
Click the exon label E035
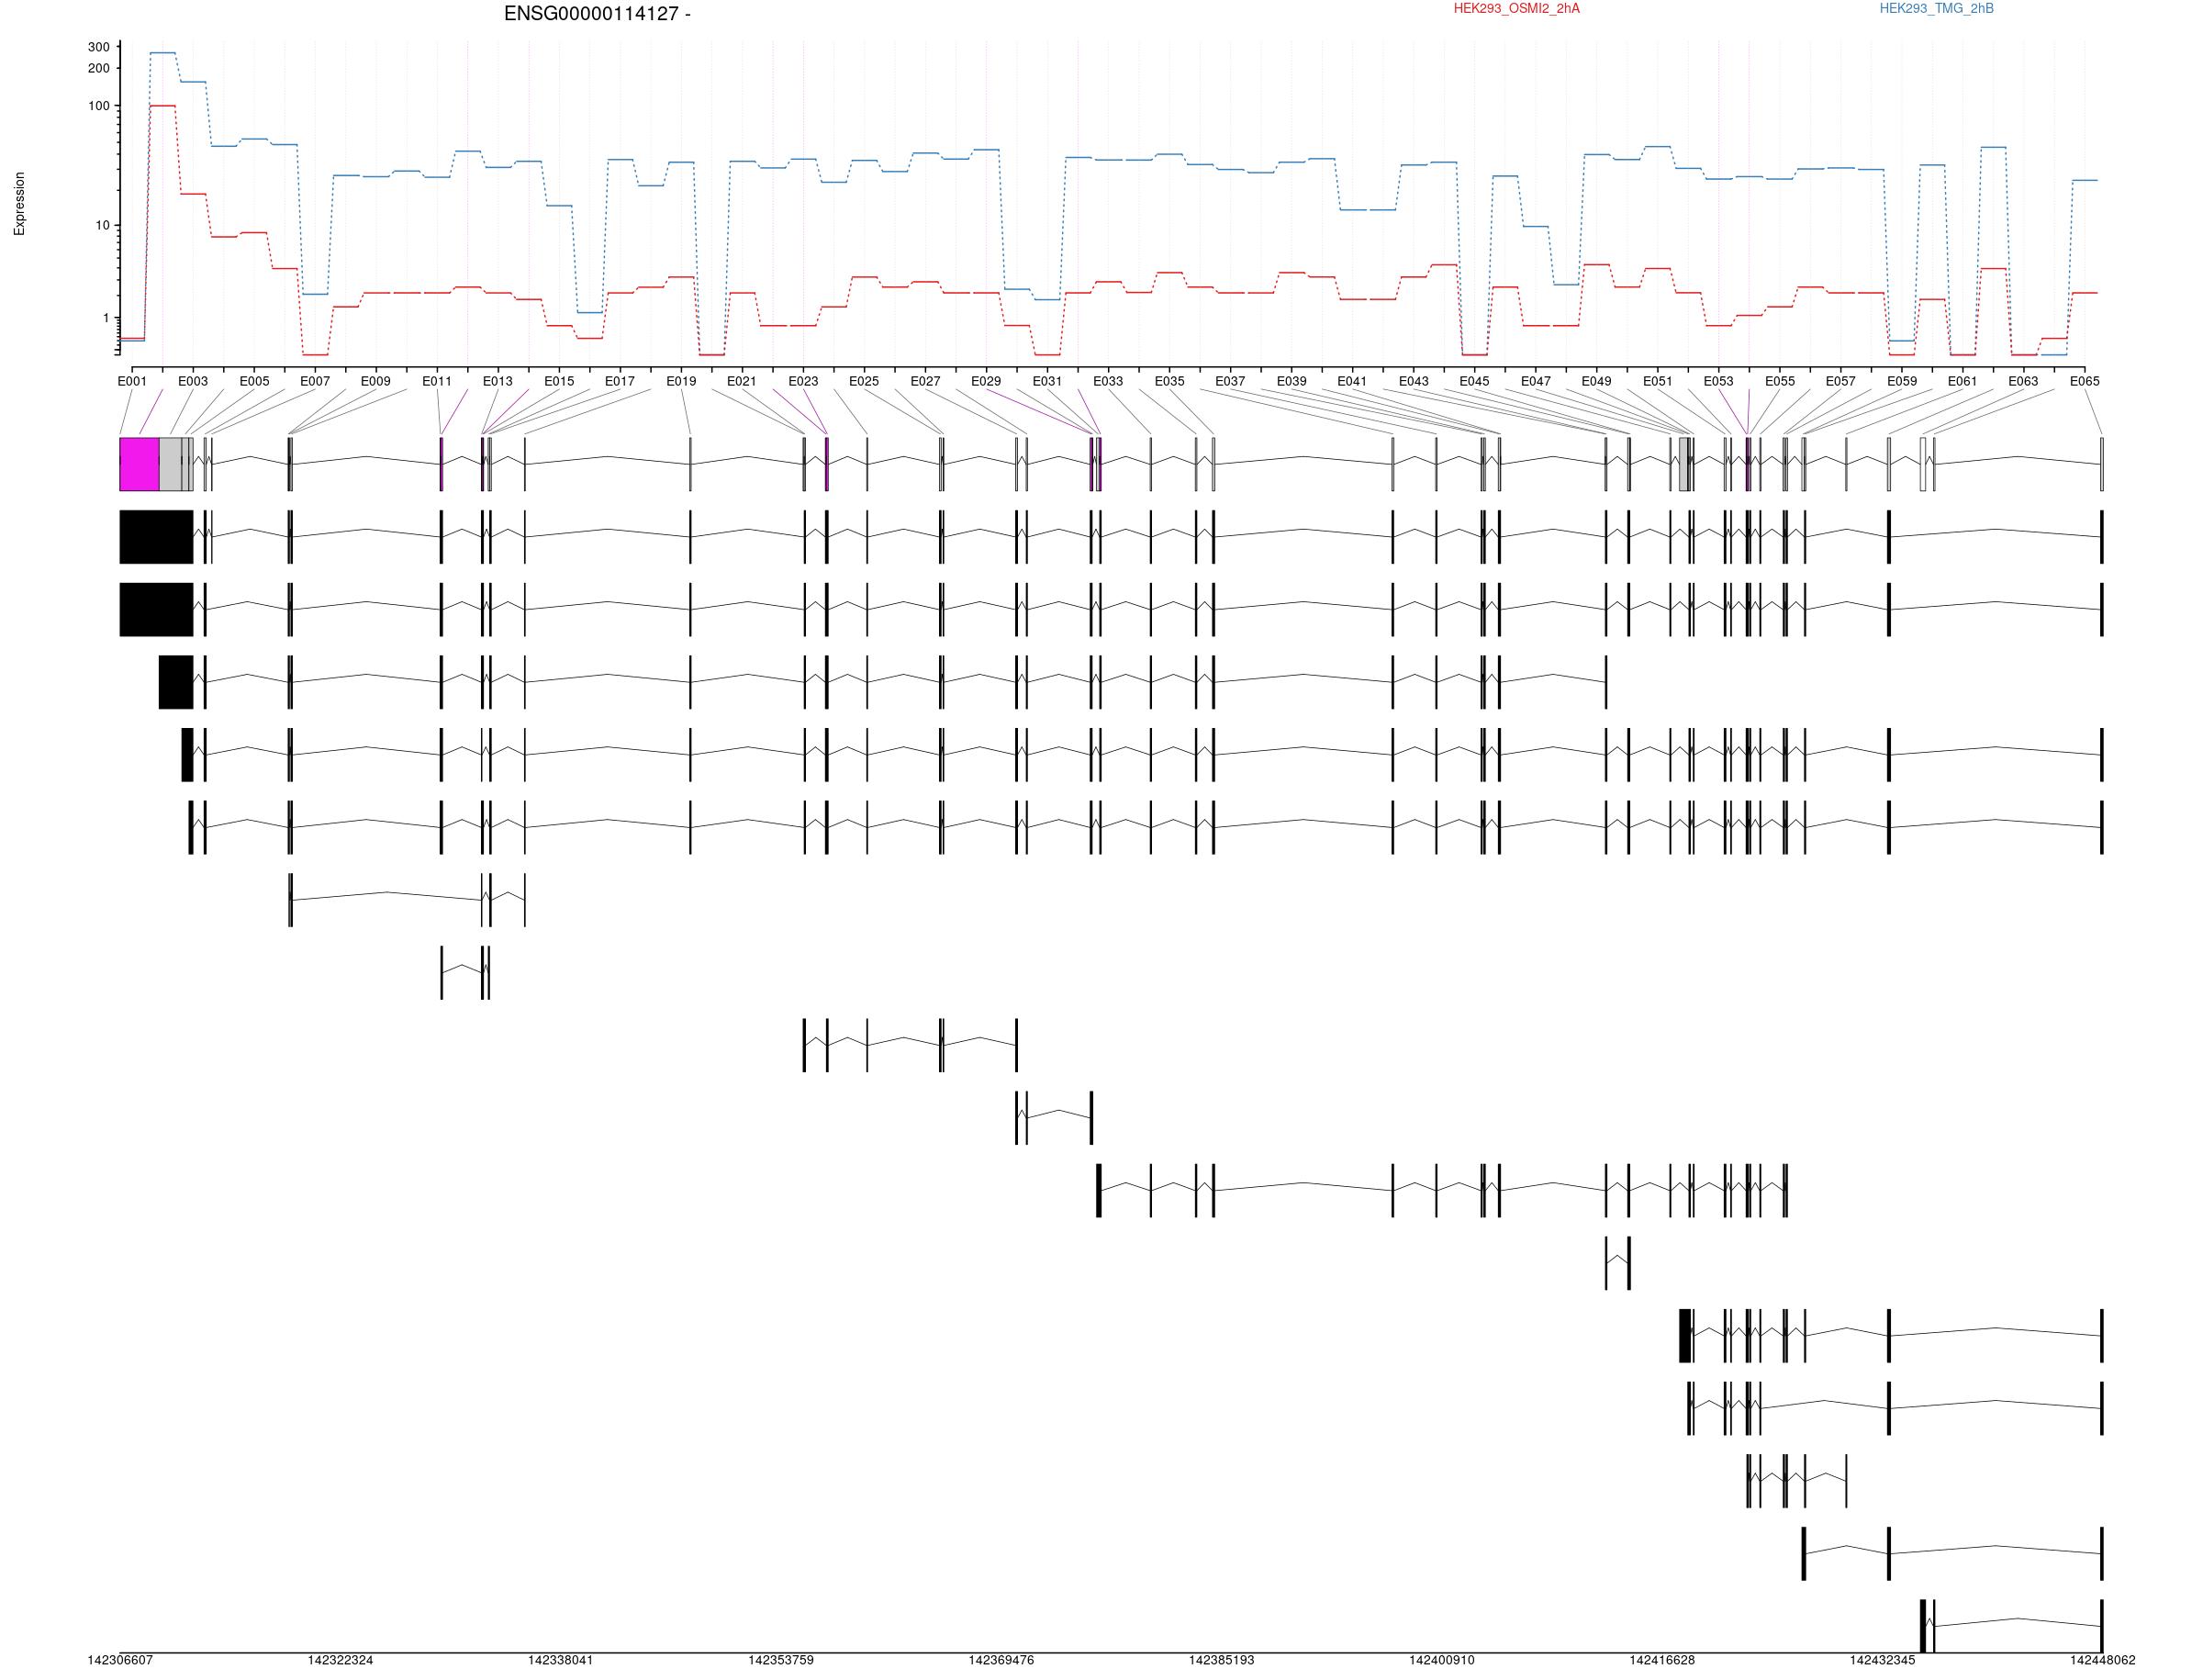tap(1169, 381)
